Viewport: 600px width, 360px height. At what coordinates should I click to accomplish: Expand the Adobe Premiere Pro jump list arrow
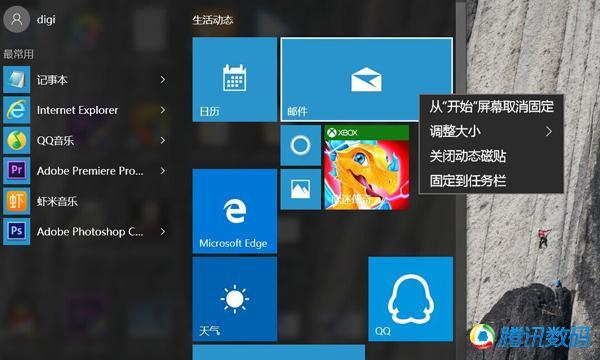tap(163, 171)
